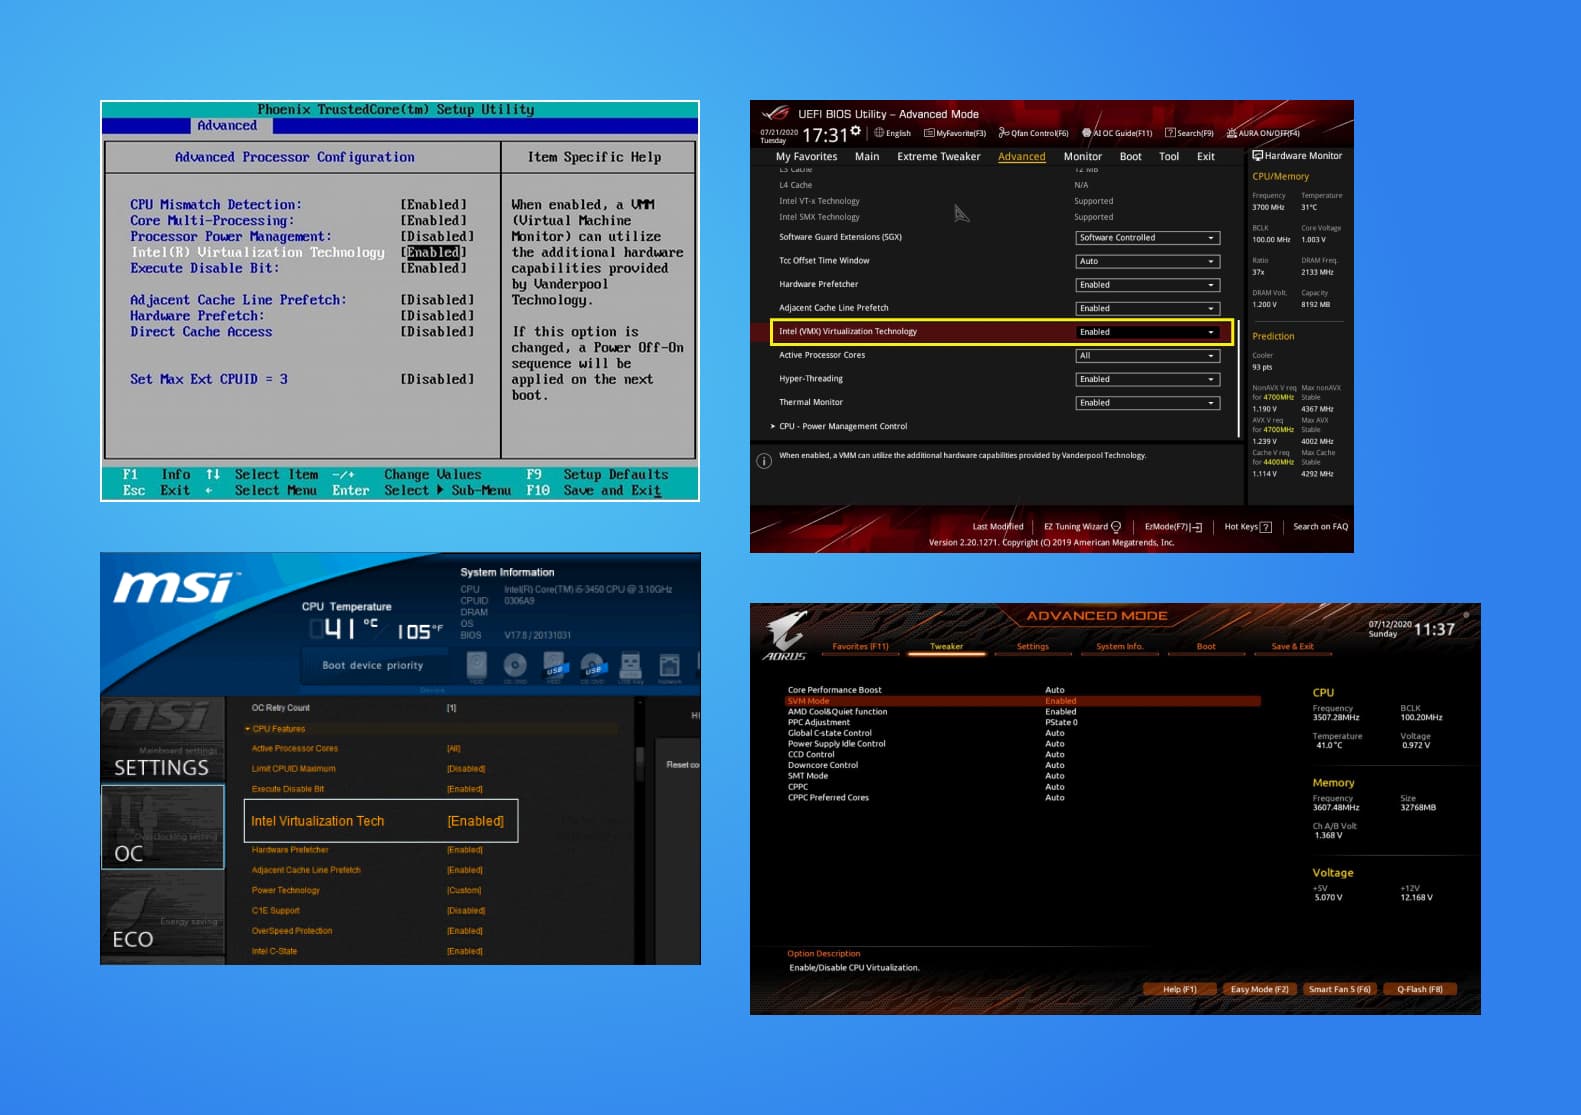The width and height of the screenshot is (1581, 1115).
Task: Open Save & Exit tab in AORUS
Action: pyautogui.click(x=1292, y=647)
